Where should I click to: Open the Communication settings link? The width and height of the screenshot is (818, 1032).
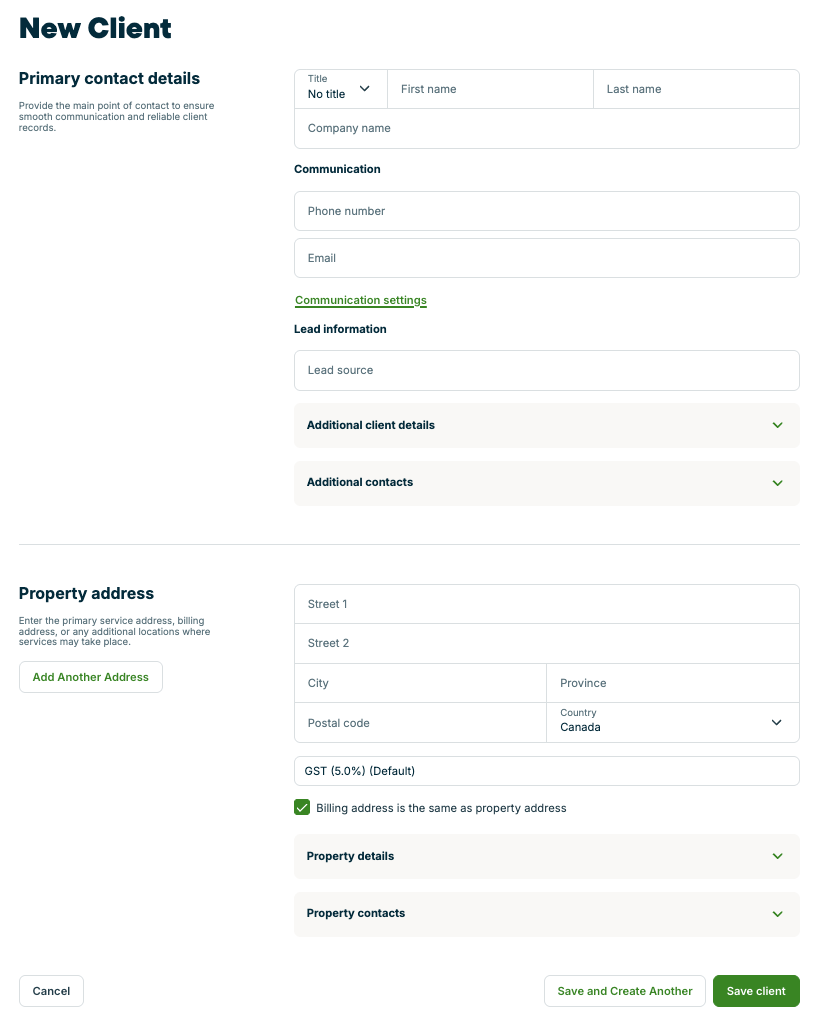coord(360,300)
